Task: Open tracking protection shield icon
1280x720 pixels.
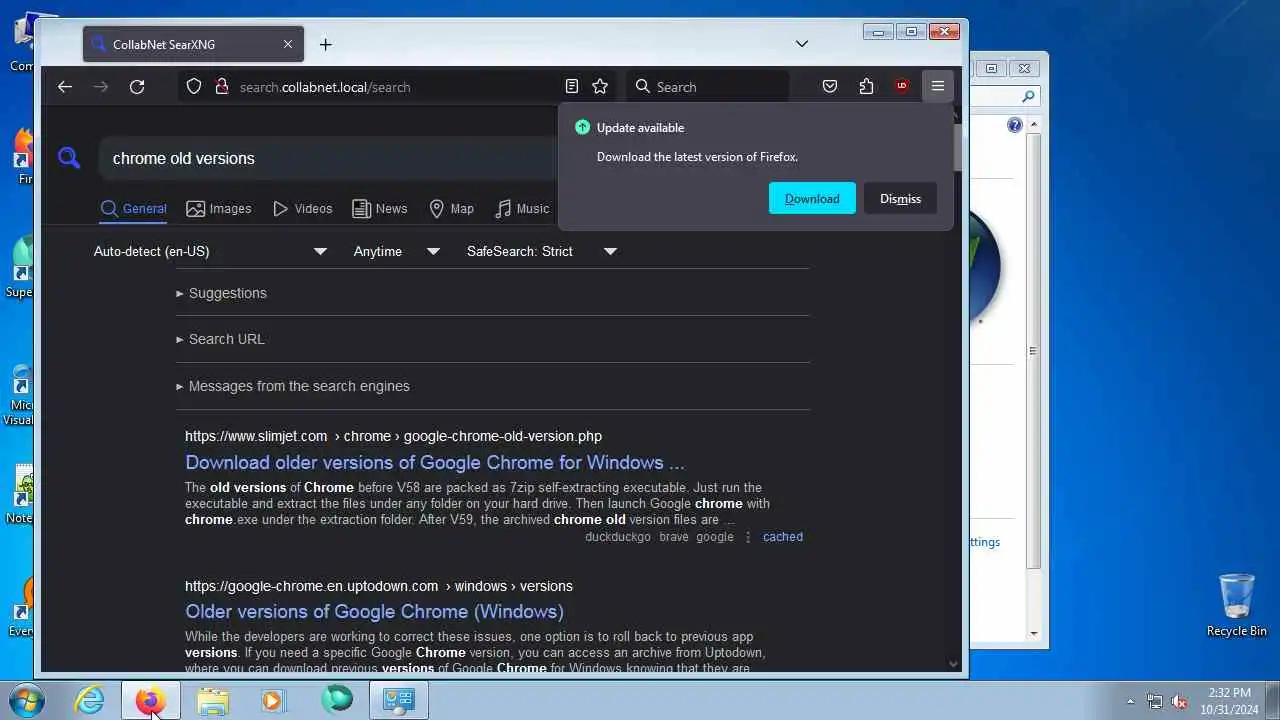Action: (x=194, y=87)
